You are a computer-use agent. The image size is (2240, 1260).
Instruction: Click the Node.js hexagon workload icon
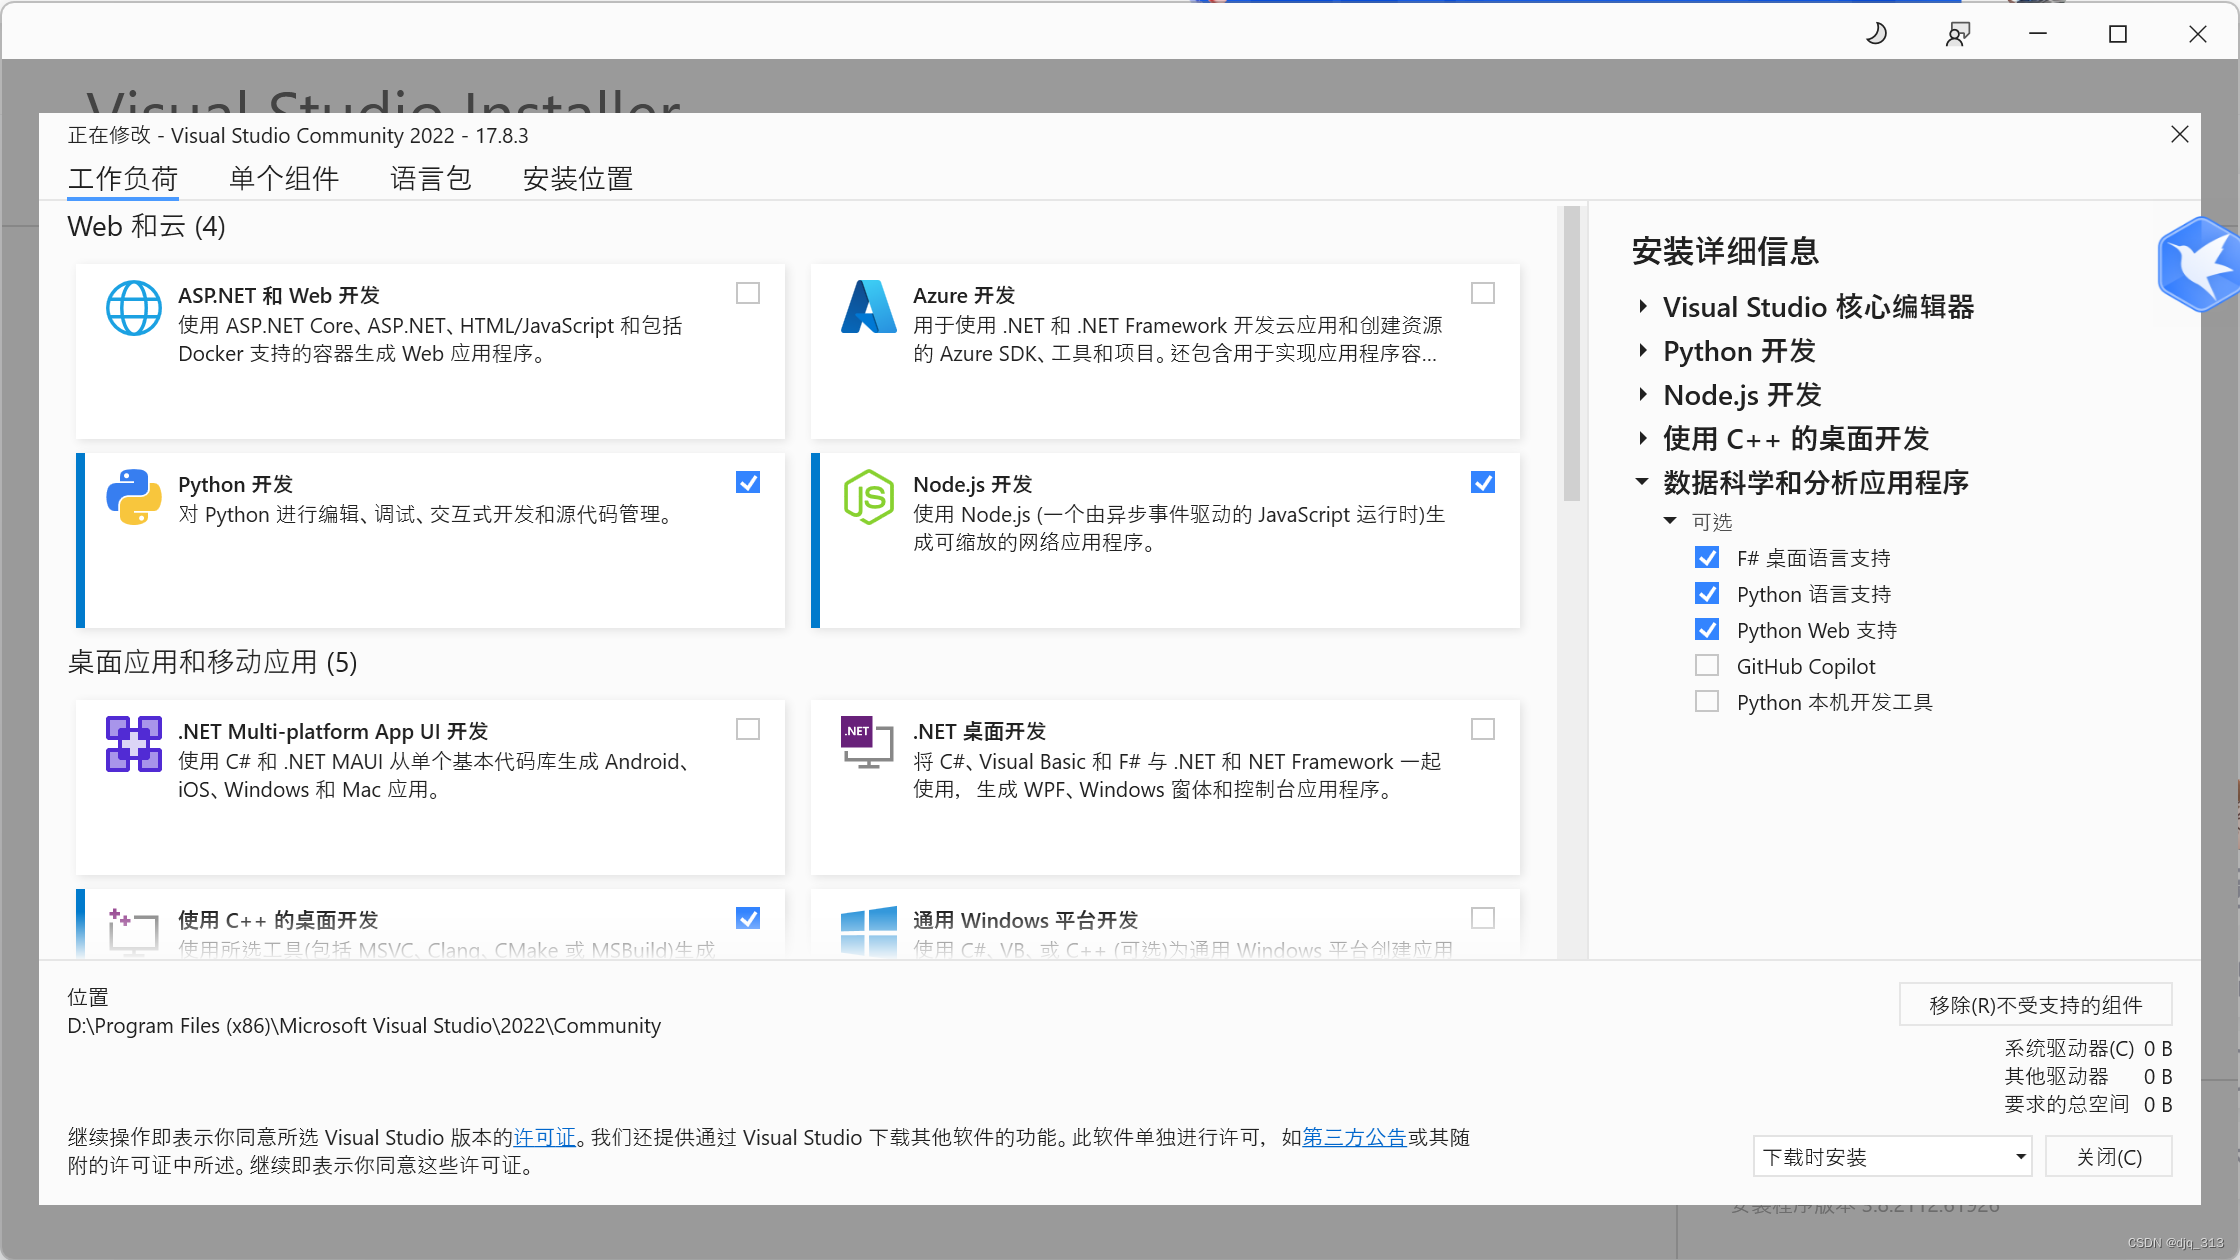coord(868,497)
